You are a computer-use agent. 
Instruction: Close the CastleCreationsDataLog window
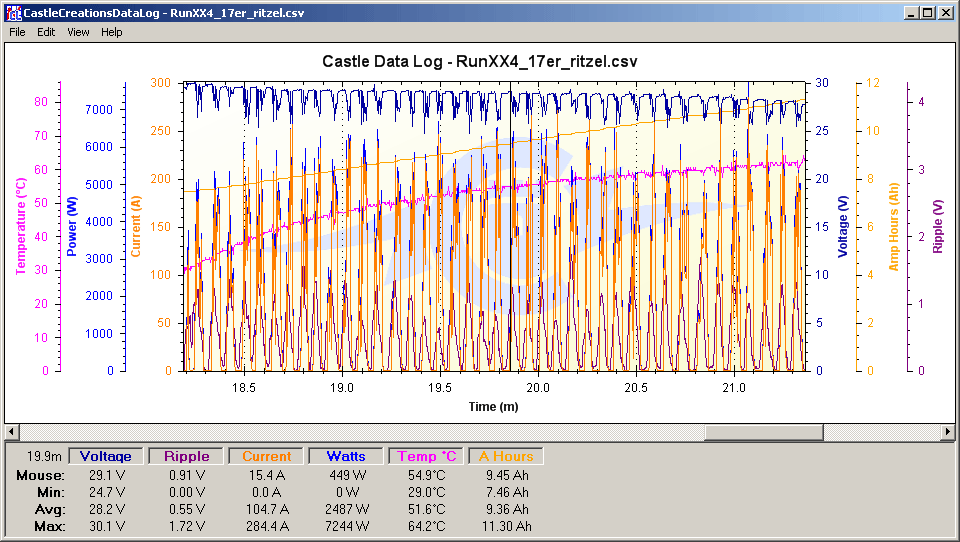pos(945,13)
